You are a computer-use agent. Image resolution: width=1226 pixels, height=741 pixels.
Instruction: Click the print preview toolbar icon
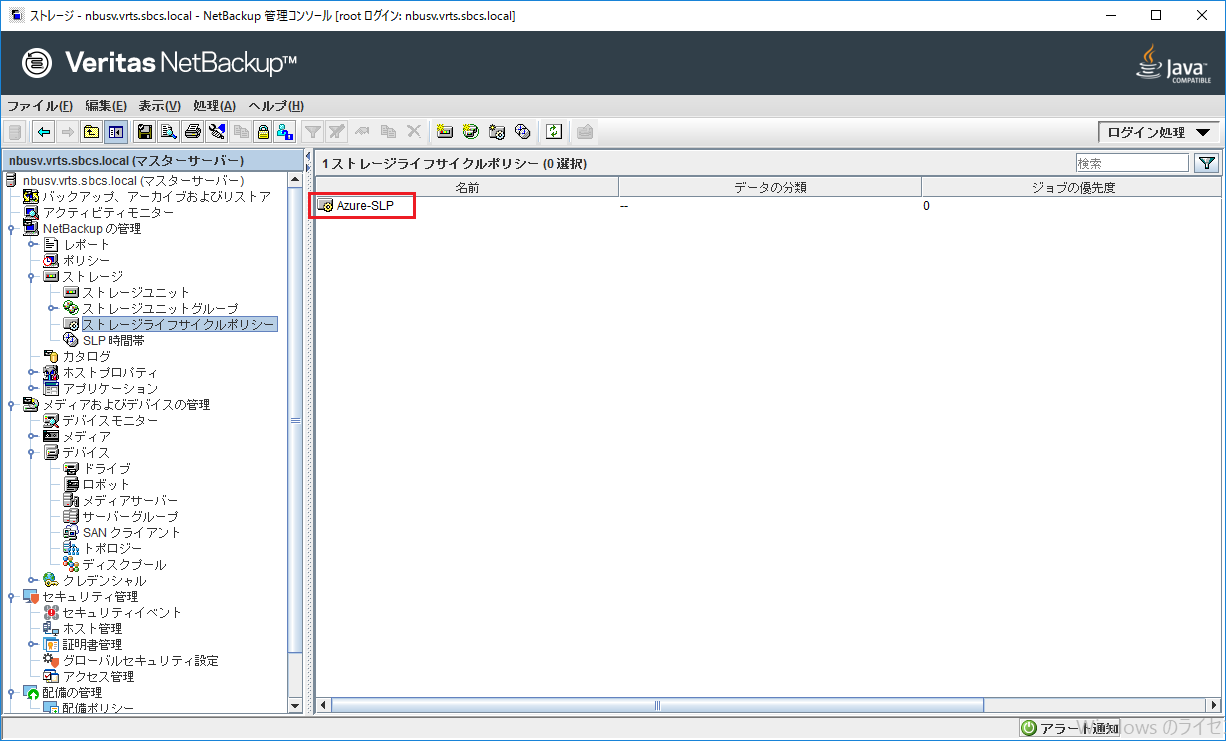tap(168, 131)
